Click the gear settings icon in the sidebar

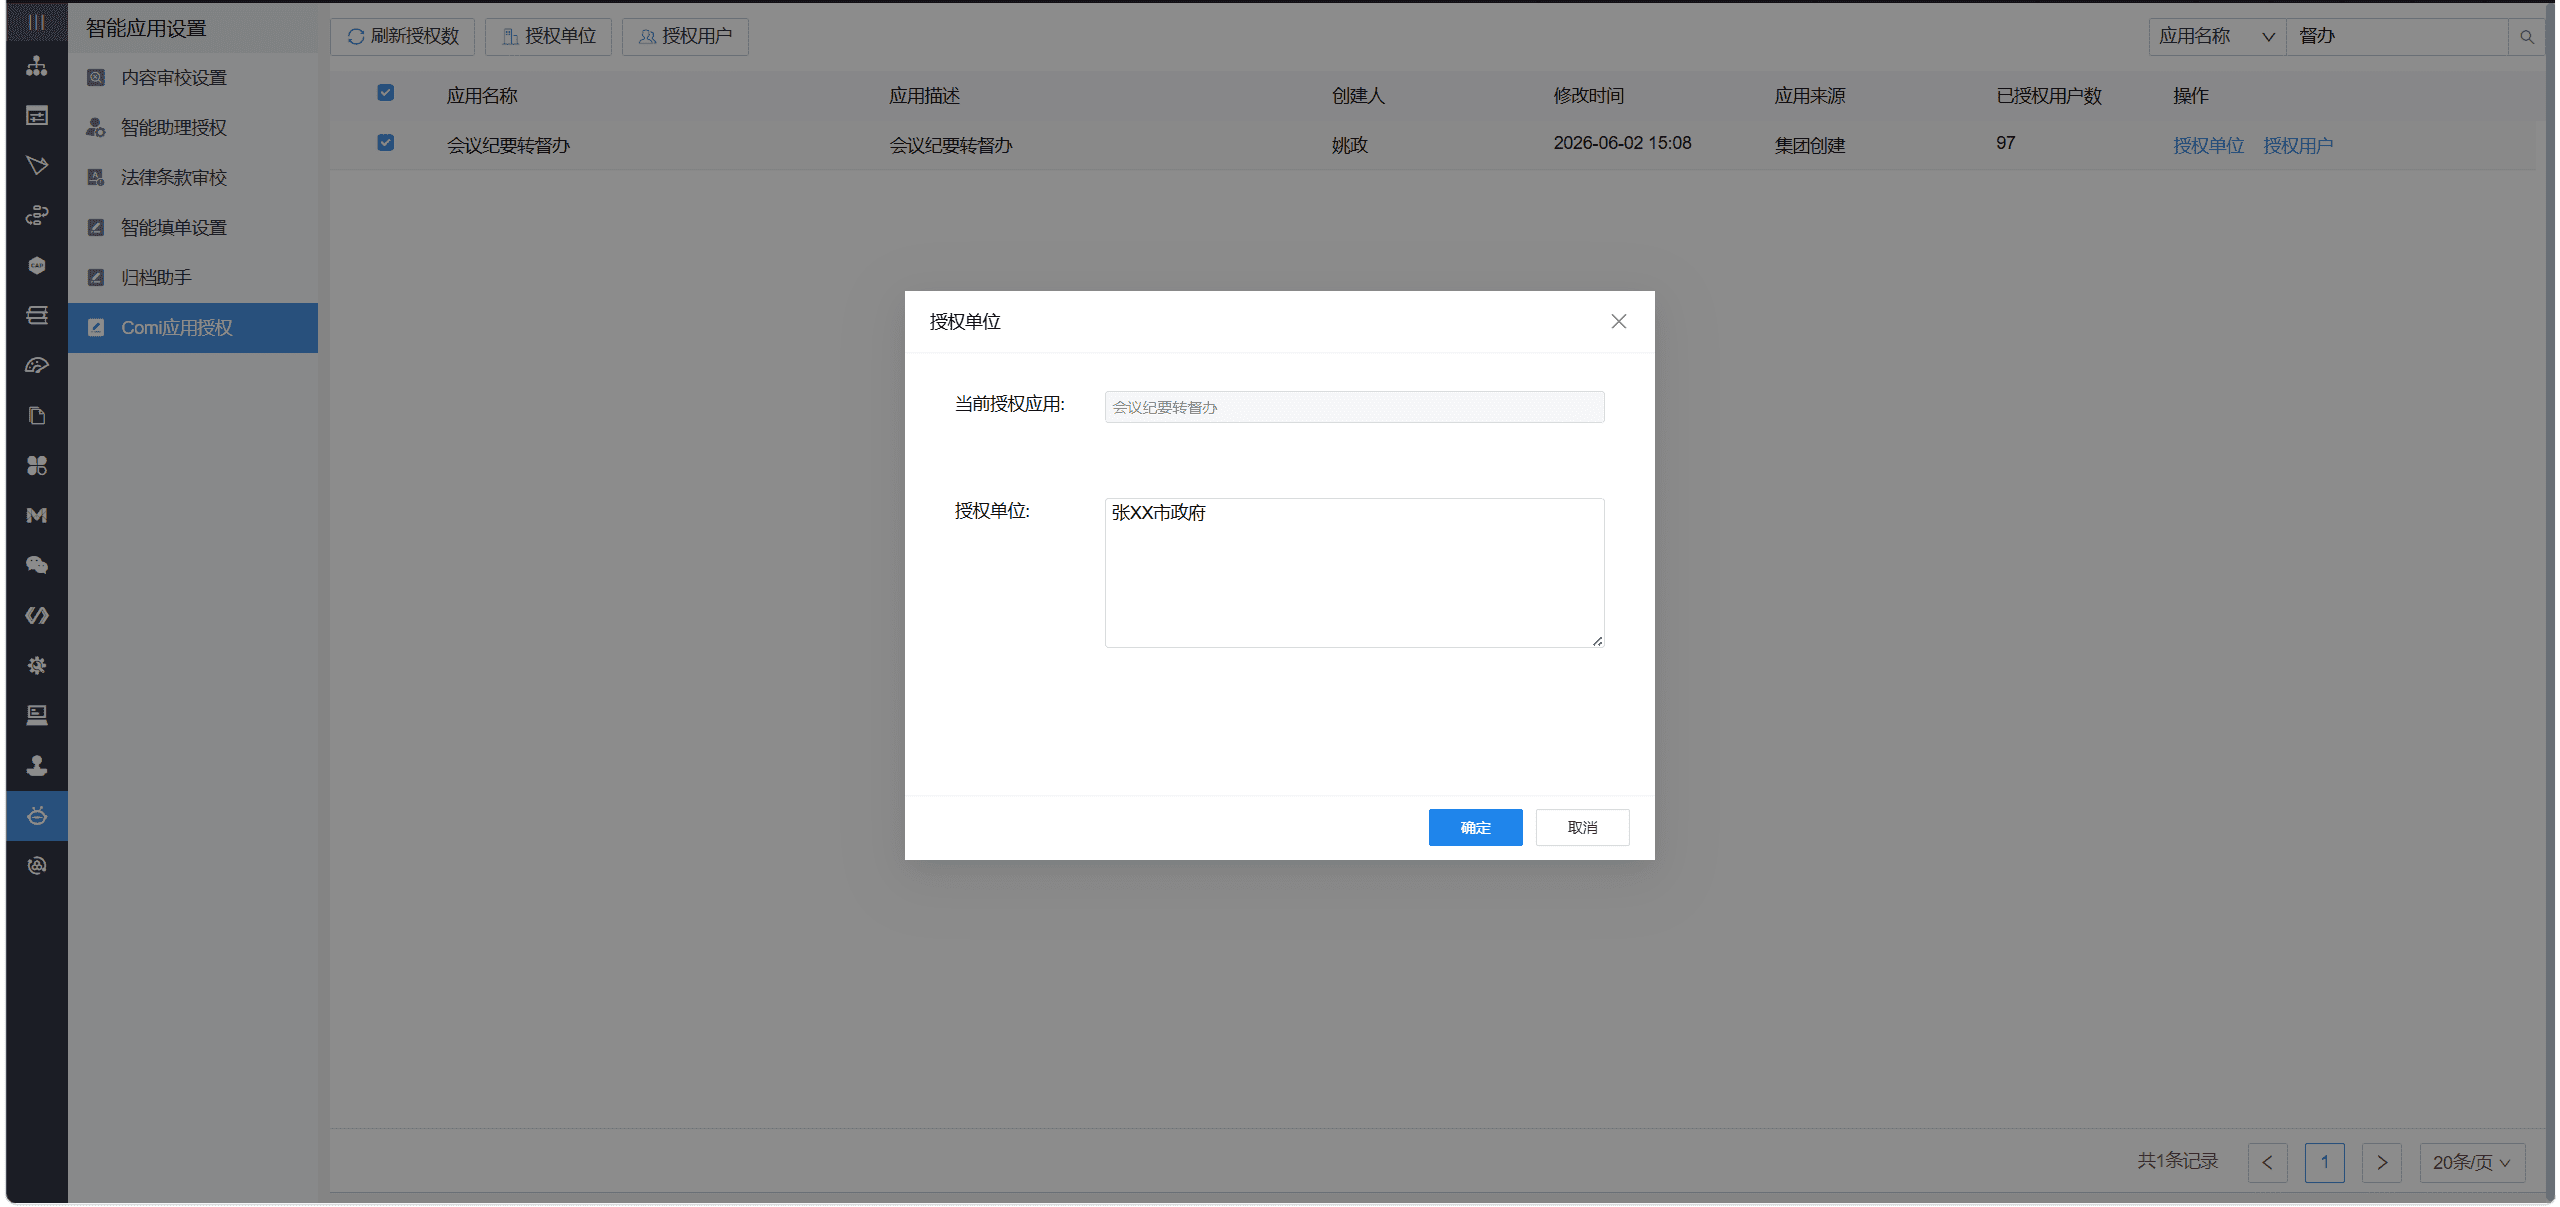37,666
